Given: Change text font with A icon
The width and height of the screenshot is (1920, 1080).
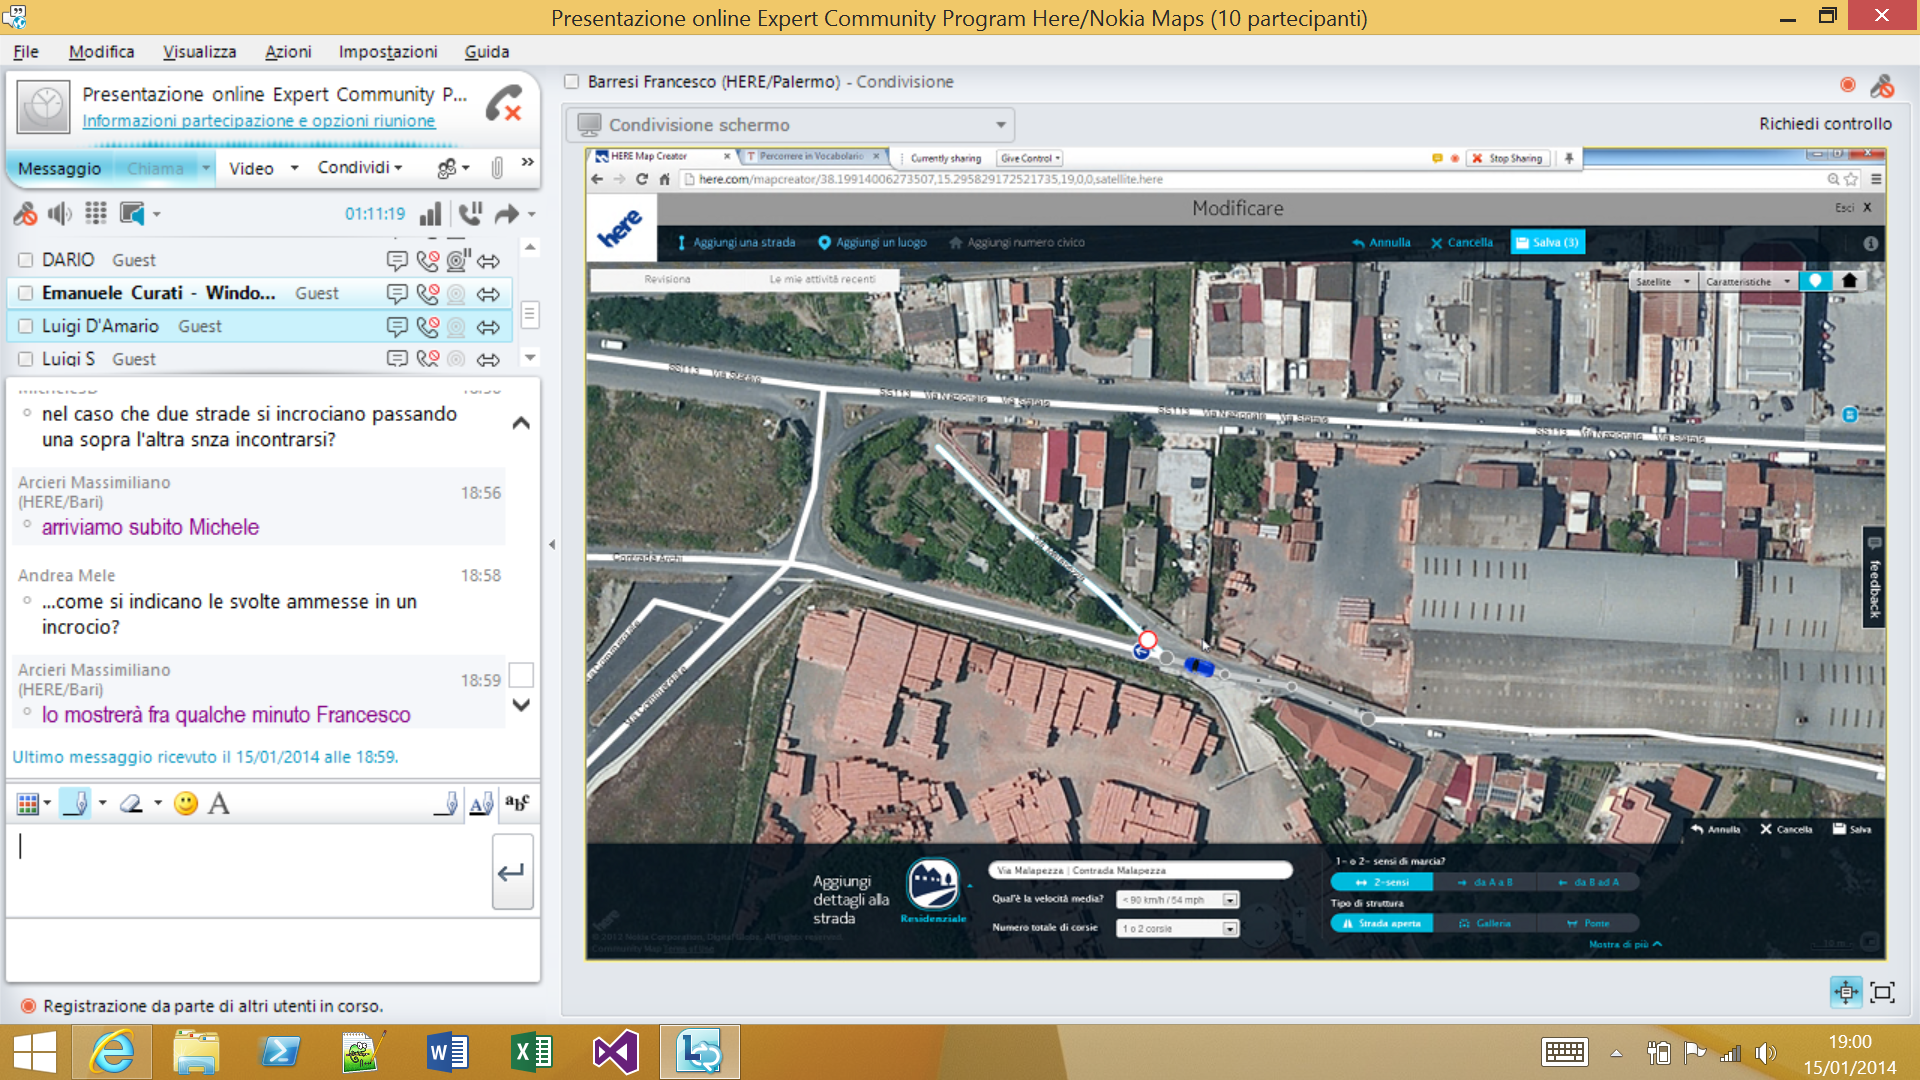Looking at the screenshot, I should [219, 804].
